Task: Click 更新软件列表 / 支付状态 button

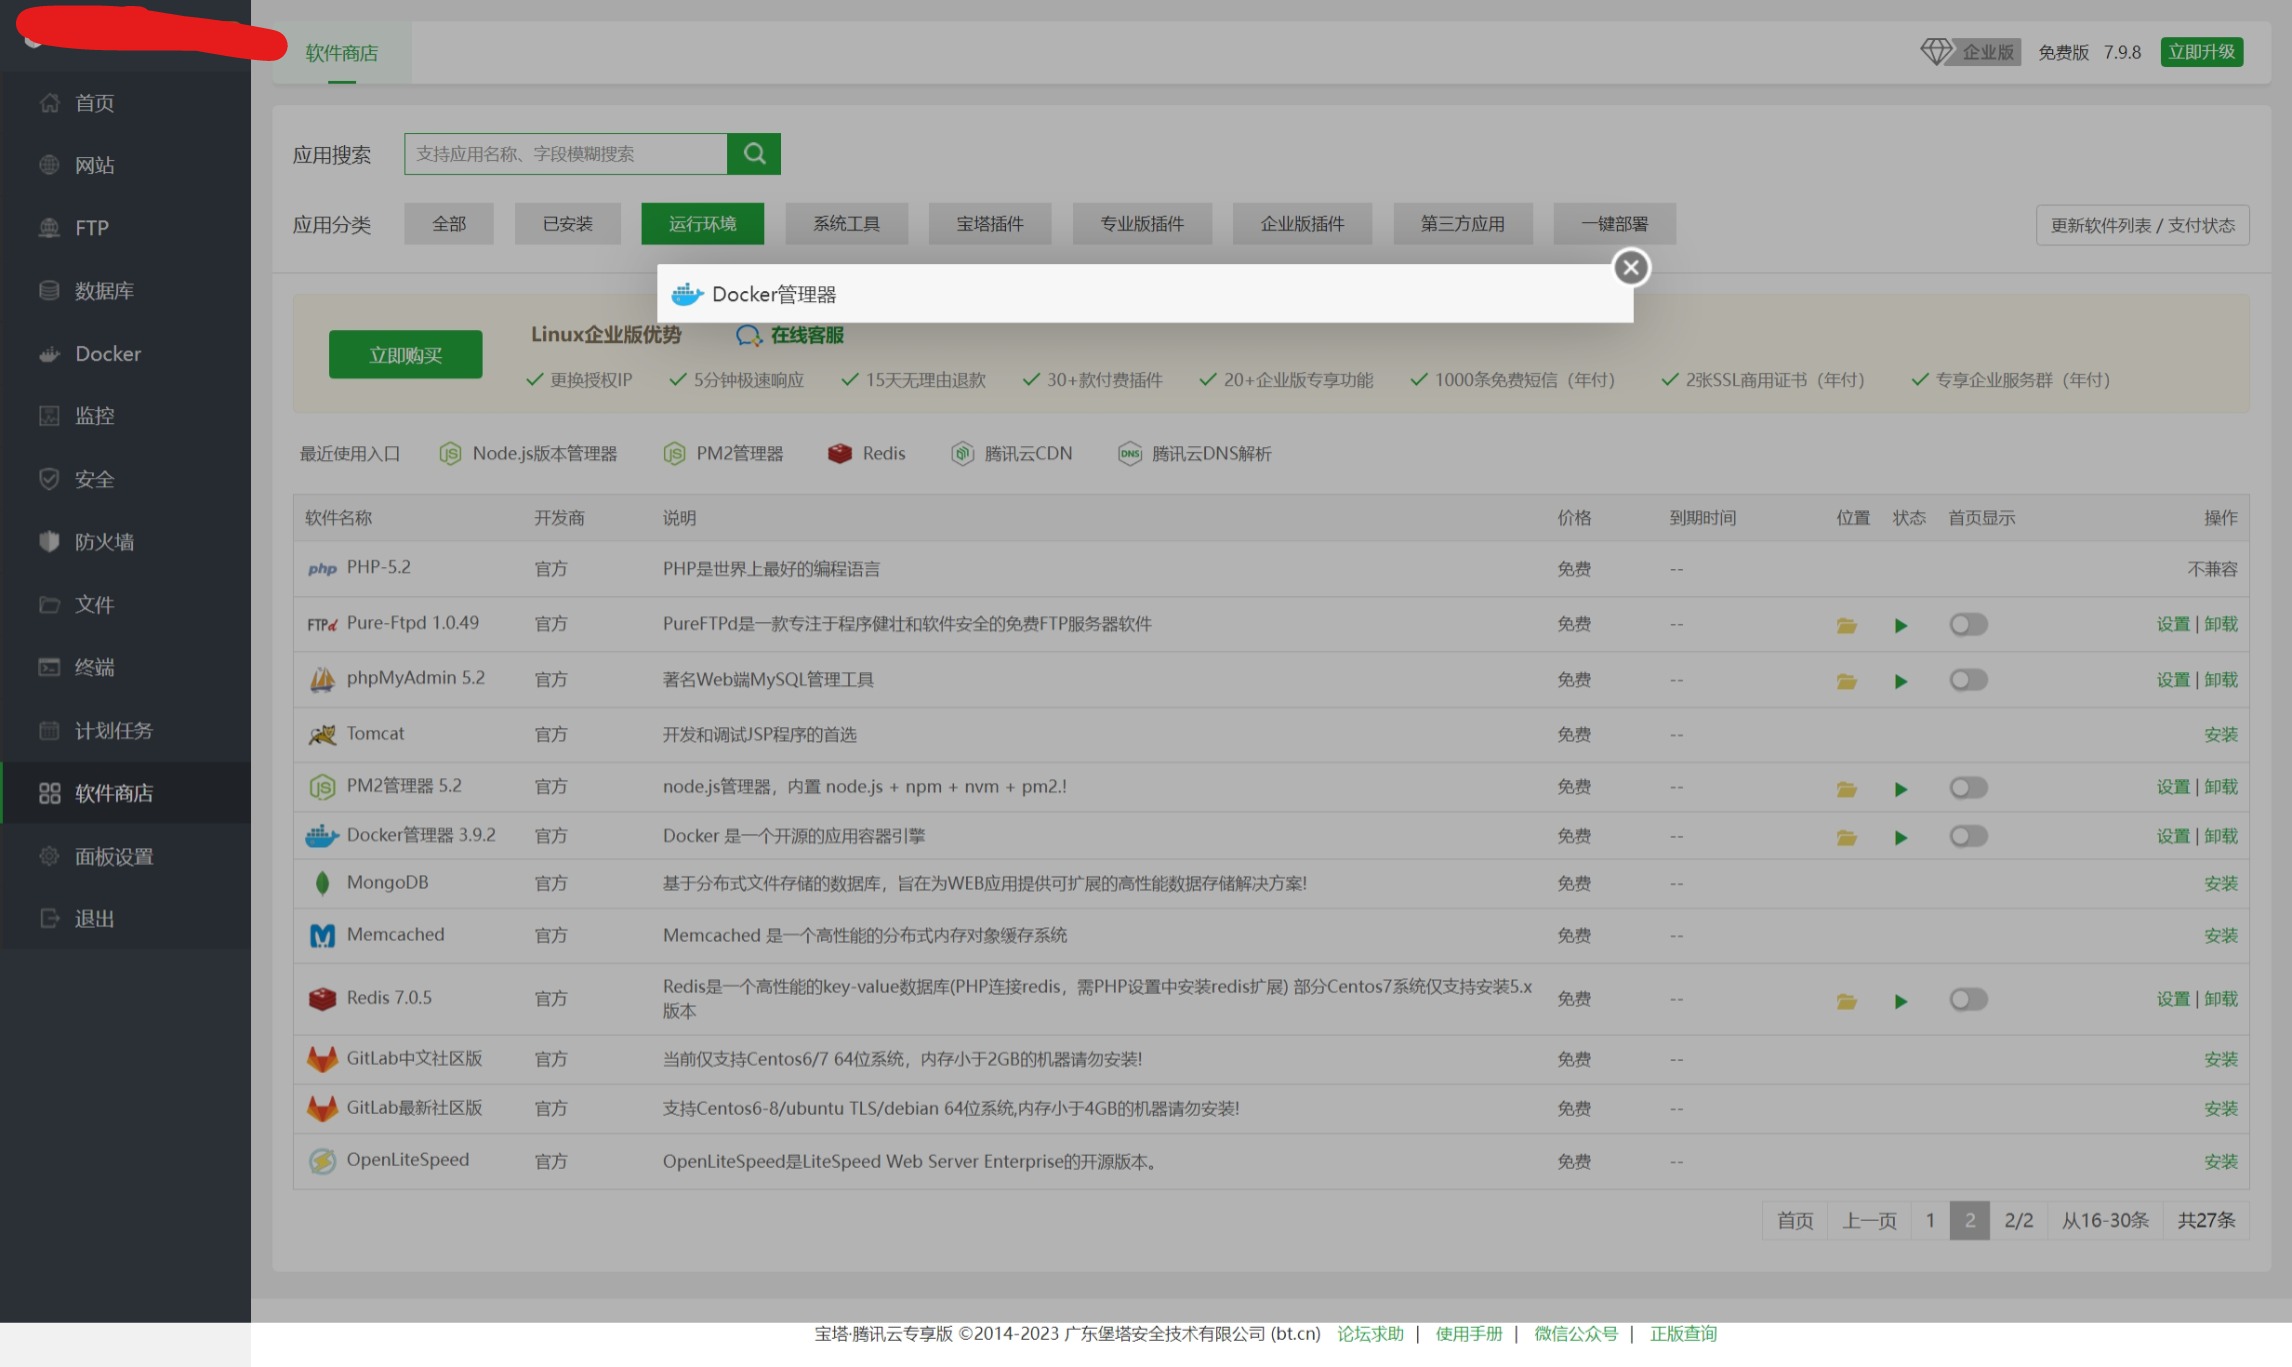Action: 2143,225
